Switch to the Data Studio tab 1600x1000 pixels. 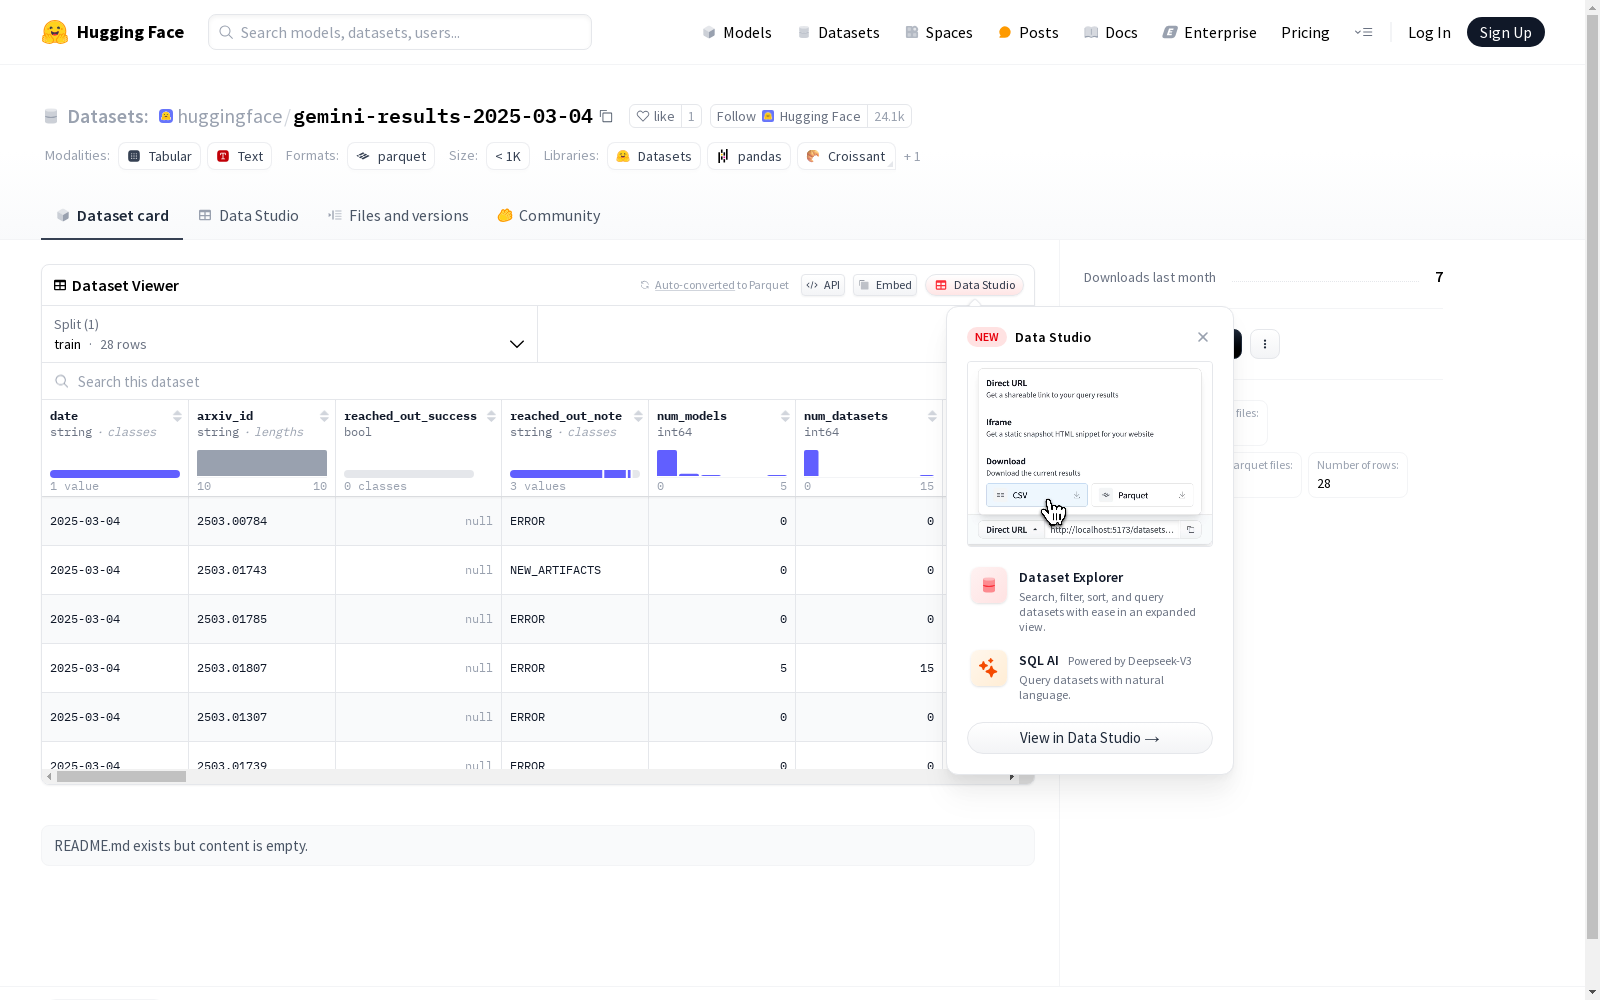point(248,215)
